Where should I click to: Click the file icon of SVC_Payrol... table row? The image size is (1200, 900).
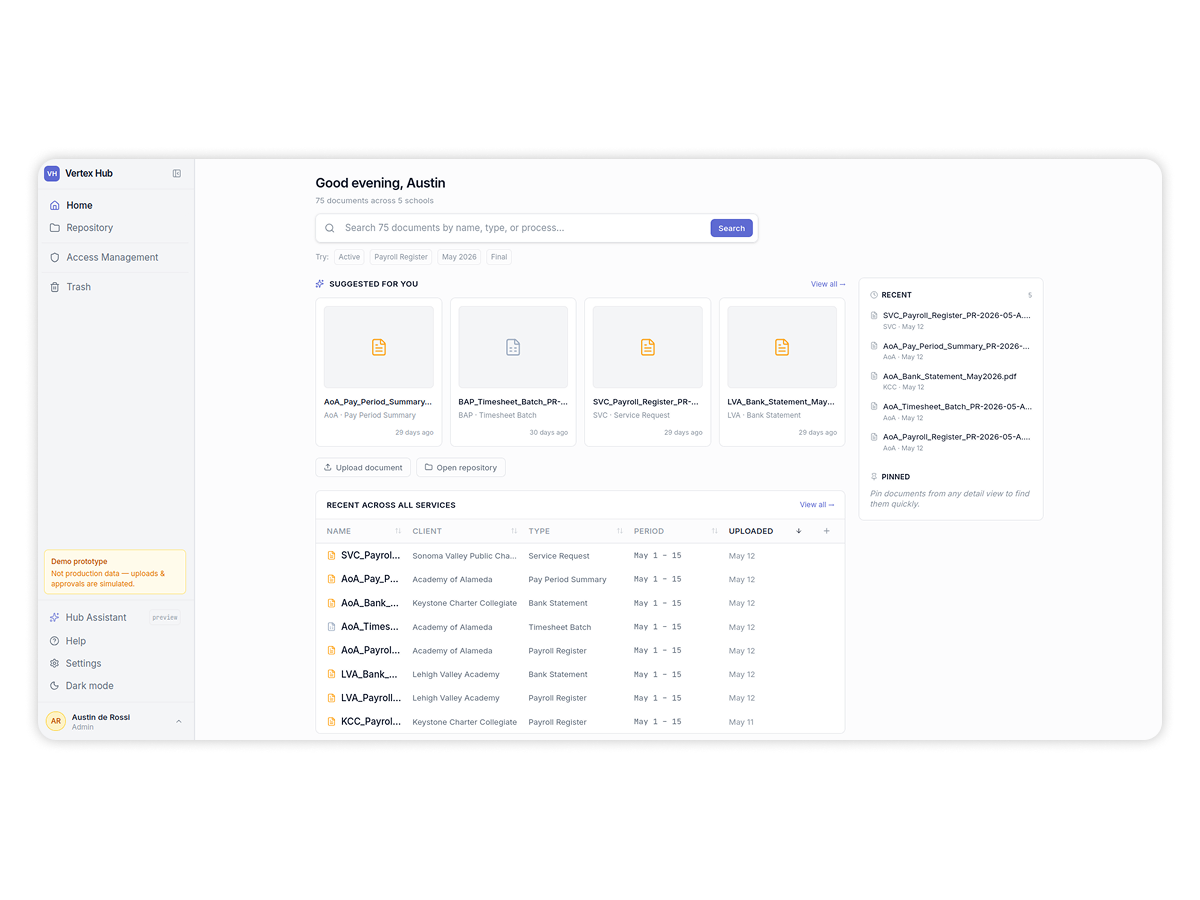tap(332, 555)
